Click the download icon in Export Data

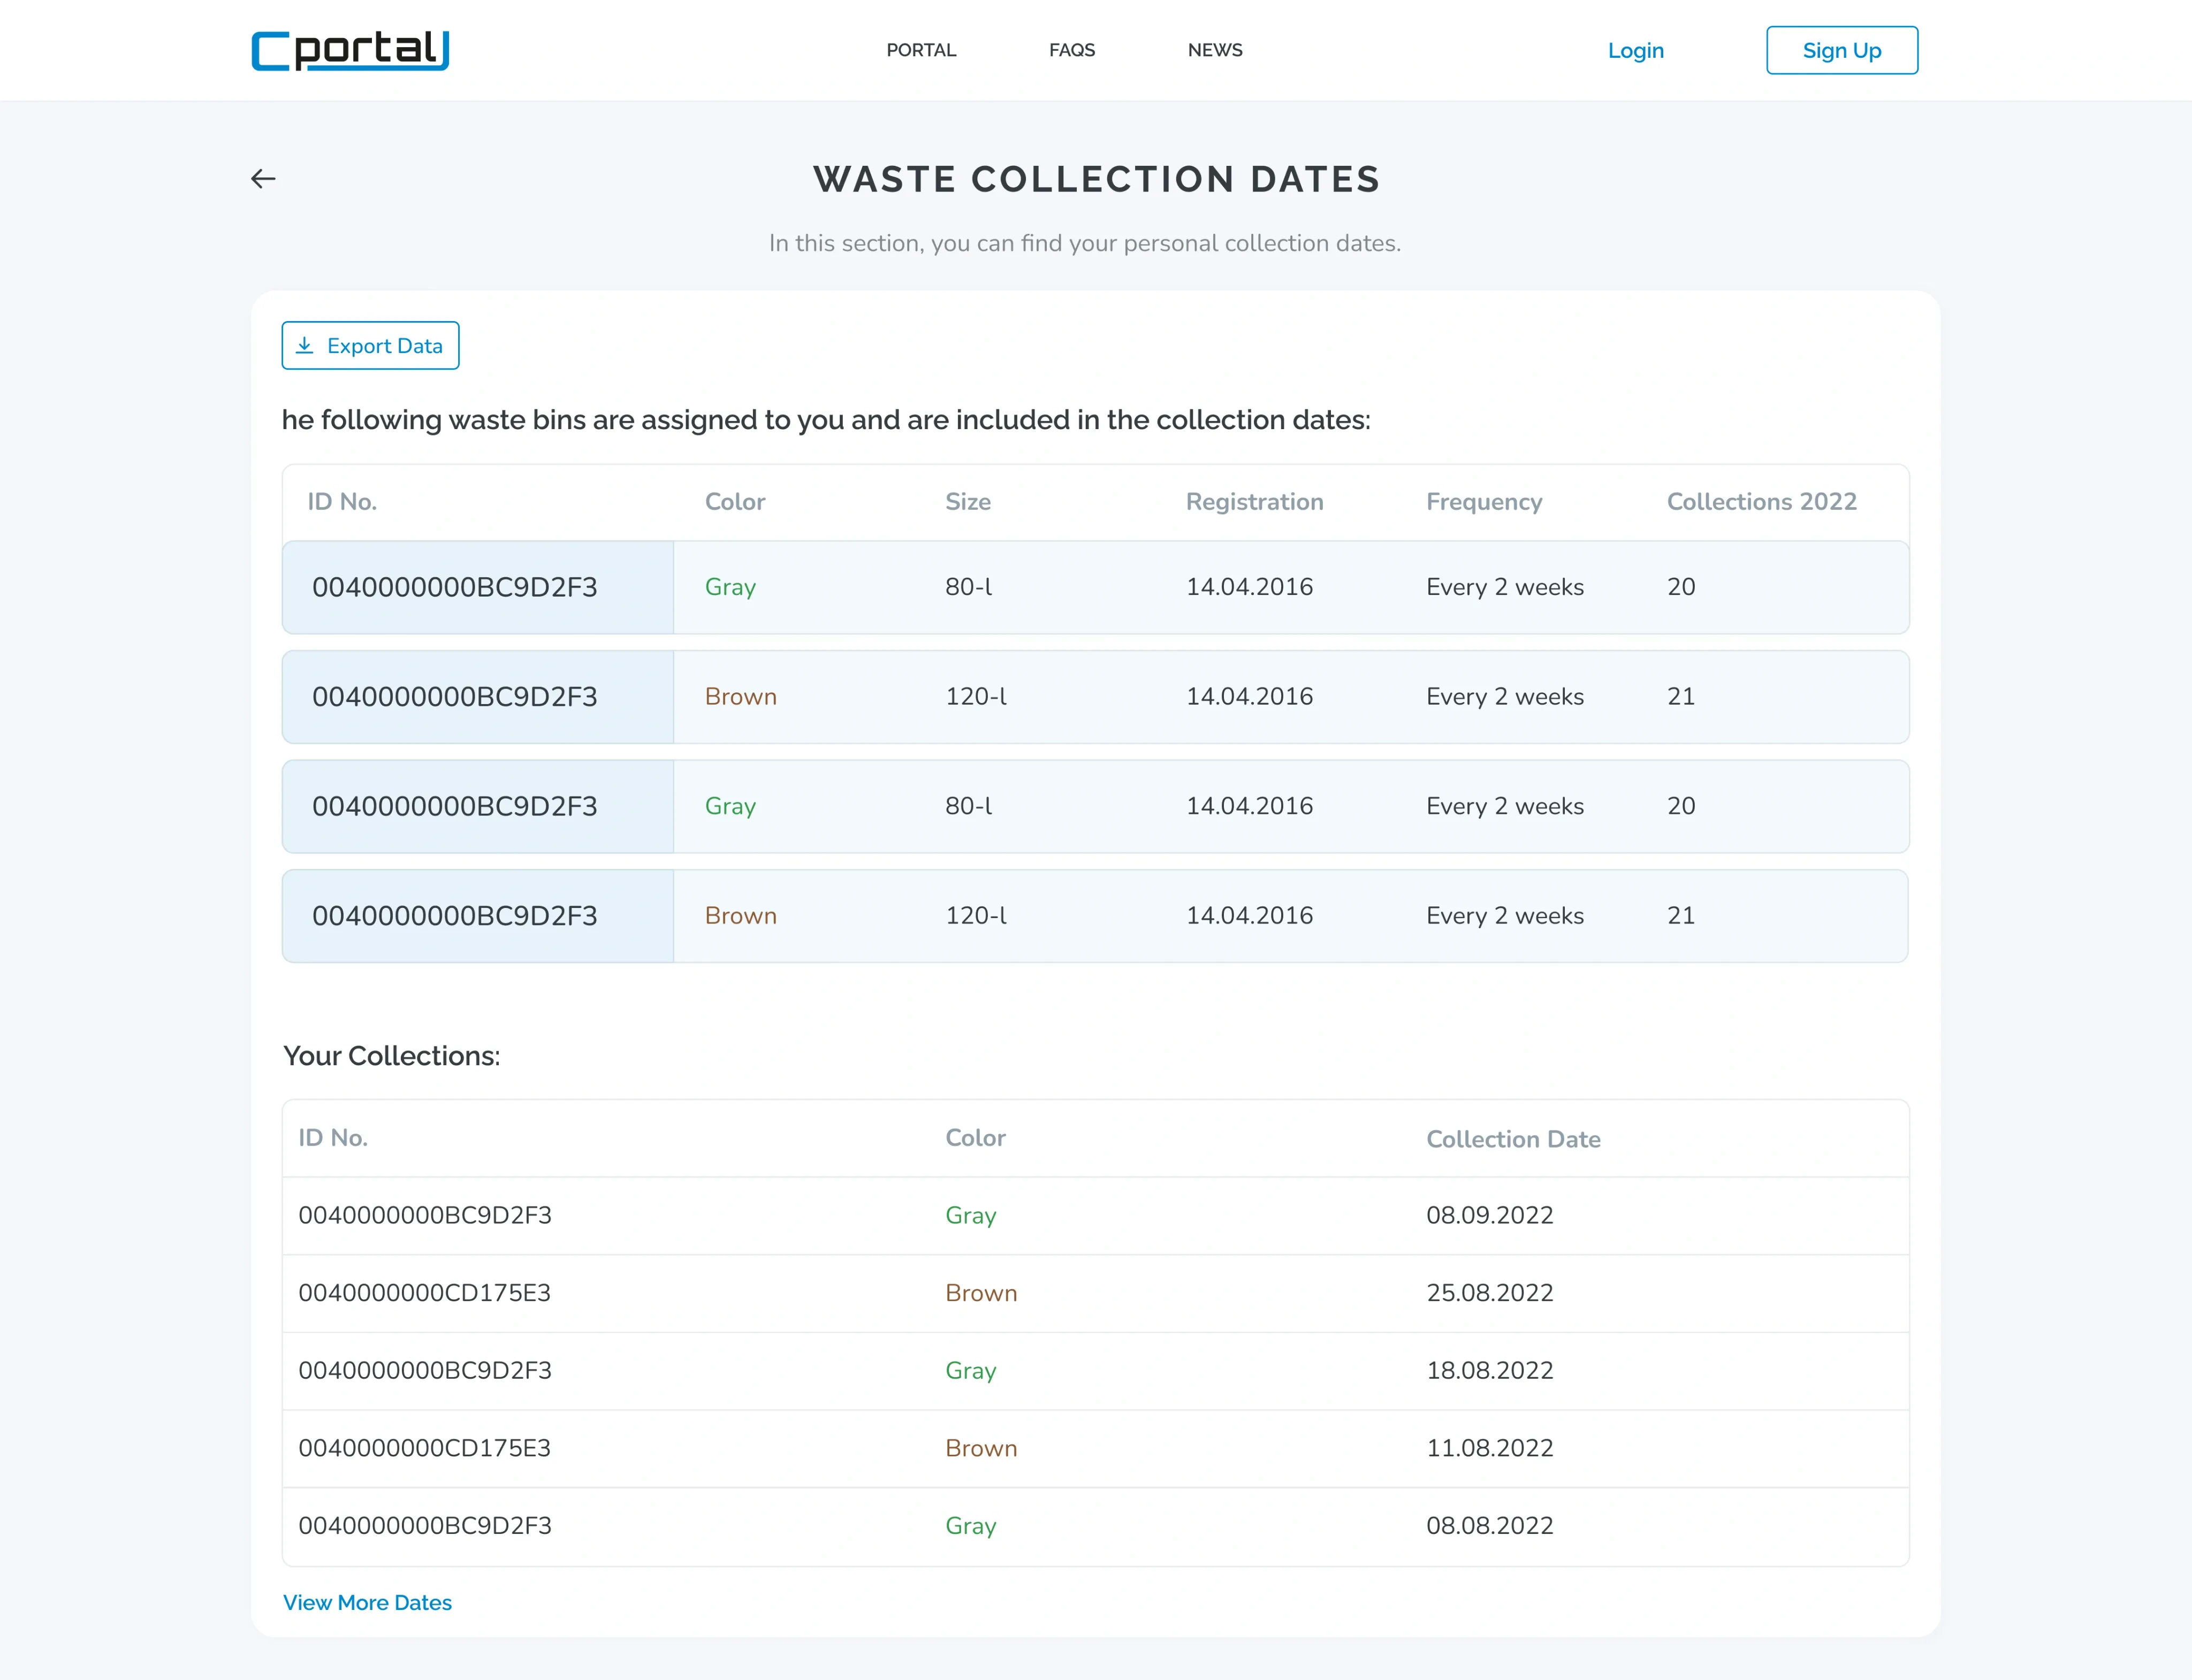point(305,346)
